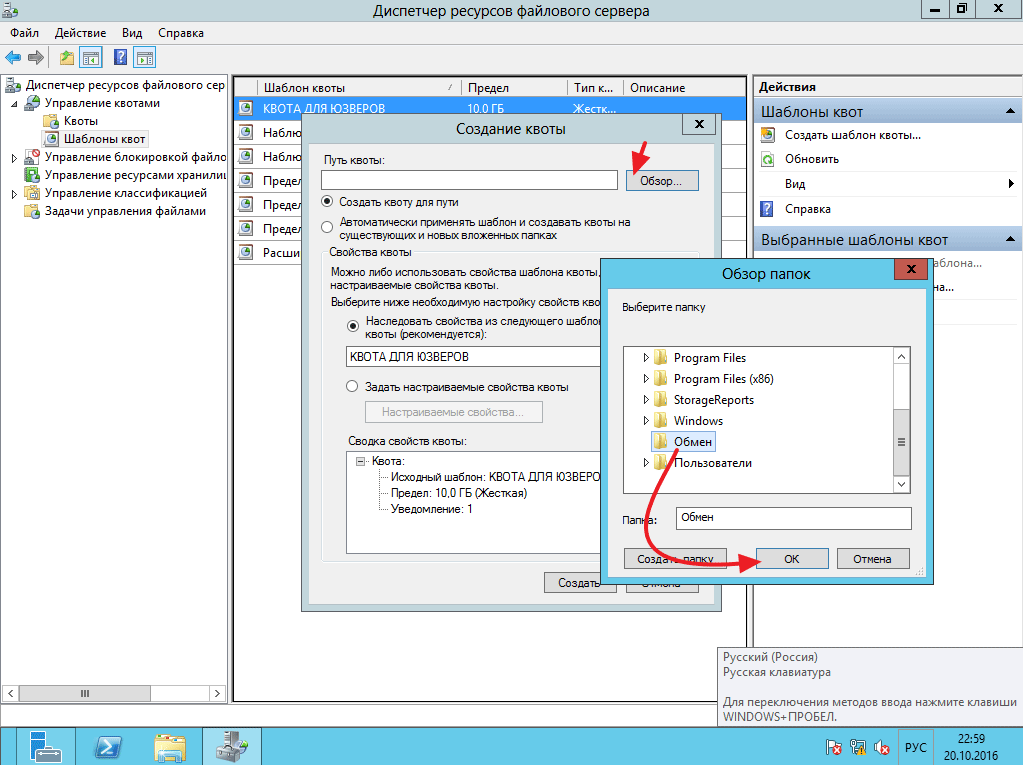Choose 'Задать настраиваемые свойства квоты' radio button
The height and width of the screenshot is (765, 1023).
click(352, 386)
